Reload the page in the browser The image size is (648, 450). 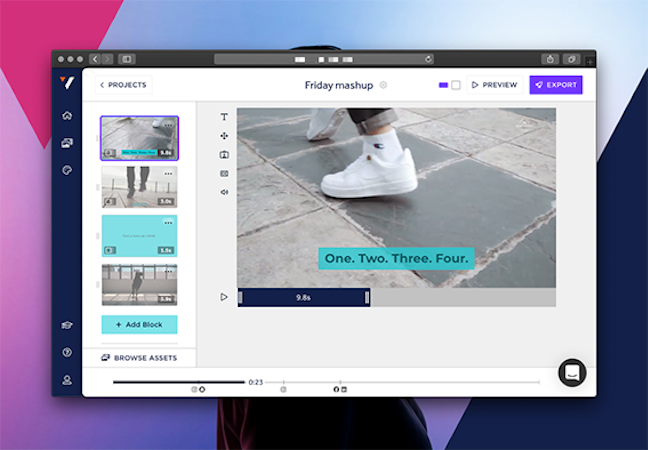click(429, 59)
